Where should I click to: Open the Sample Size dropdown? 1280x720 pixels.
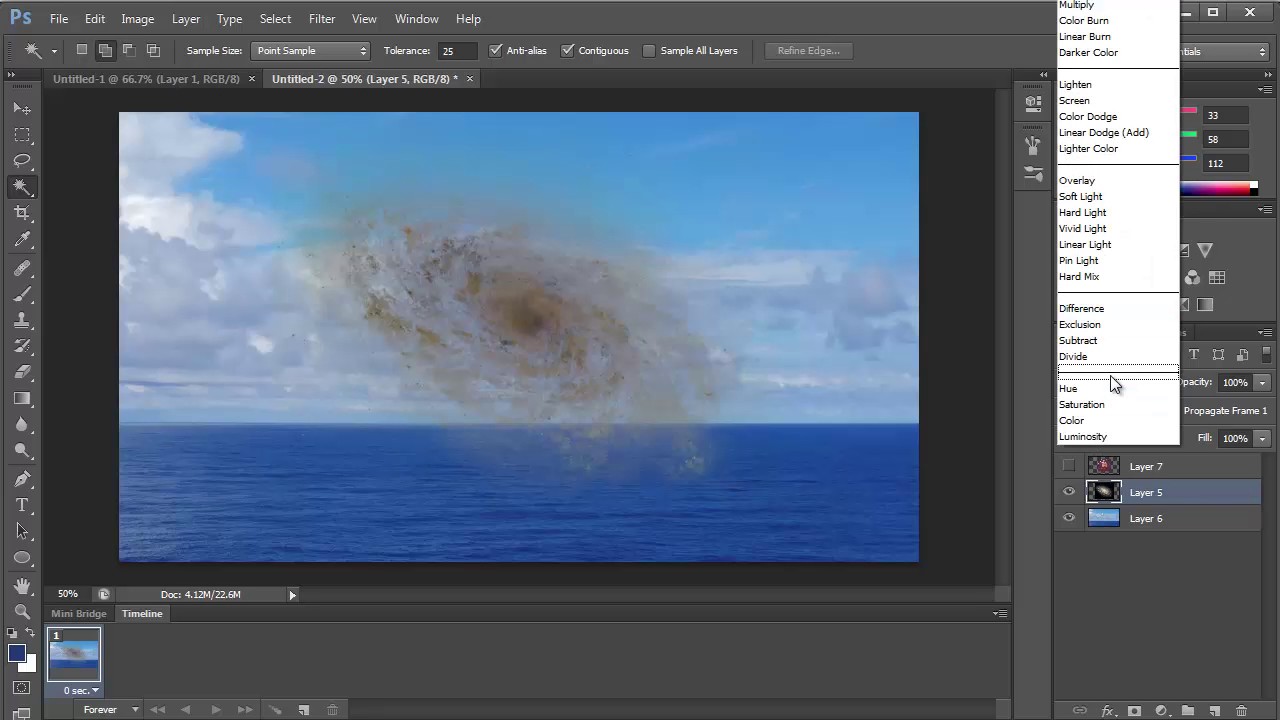click(311, 51)
